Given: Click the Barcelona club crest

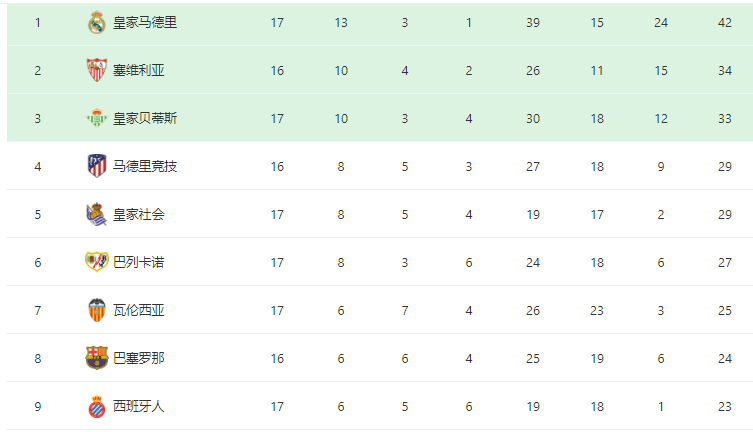Looking at the screenshot, I should 97,358.
